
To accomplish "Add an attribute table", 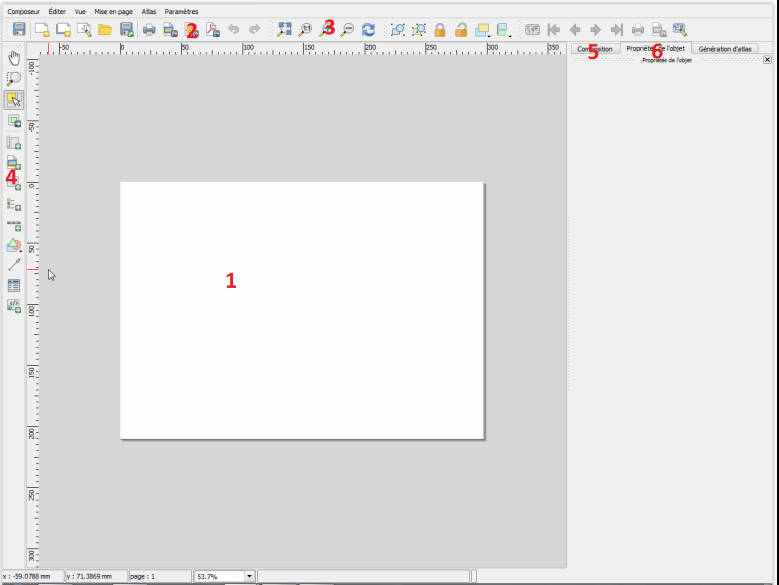I will (x=14, y=286).
